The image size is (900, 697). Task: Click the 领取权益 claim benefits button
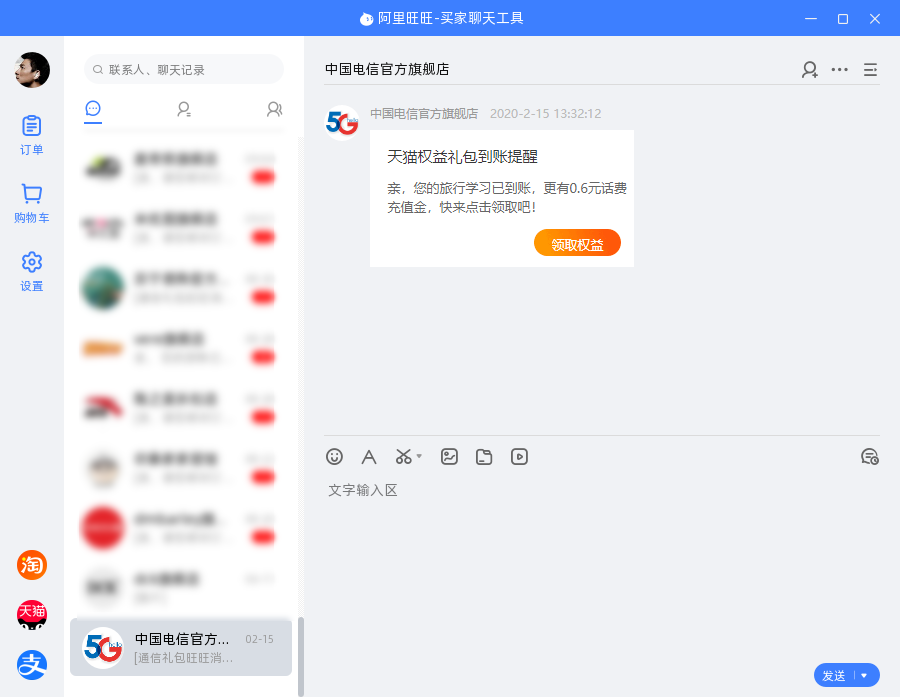[577, 242]
